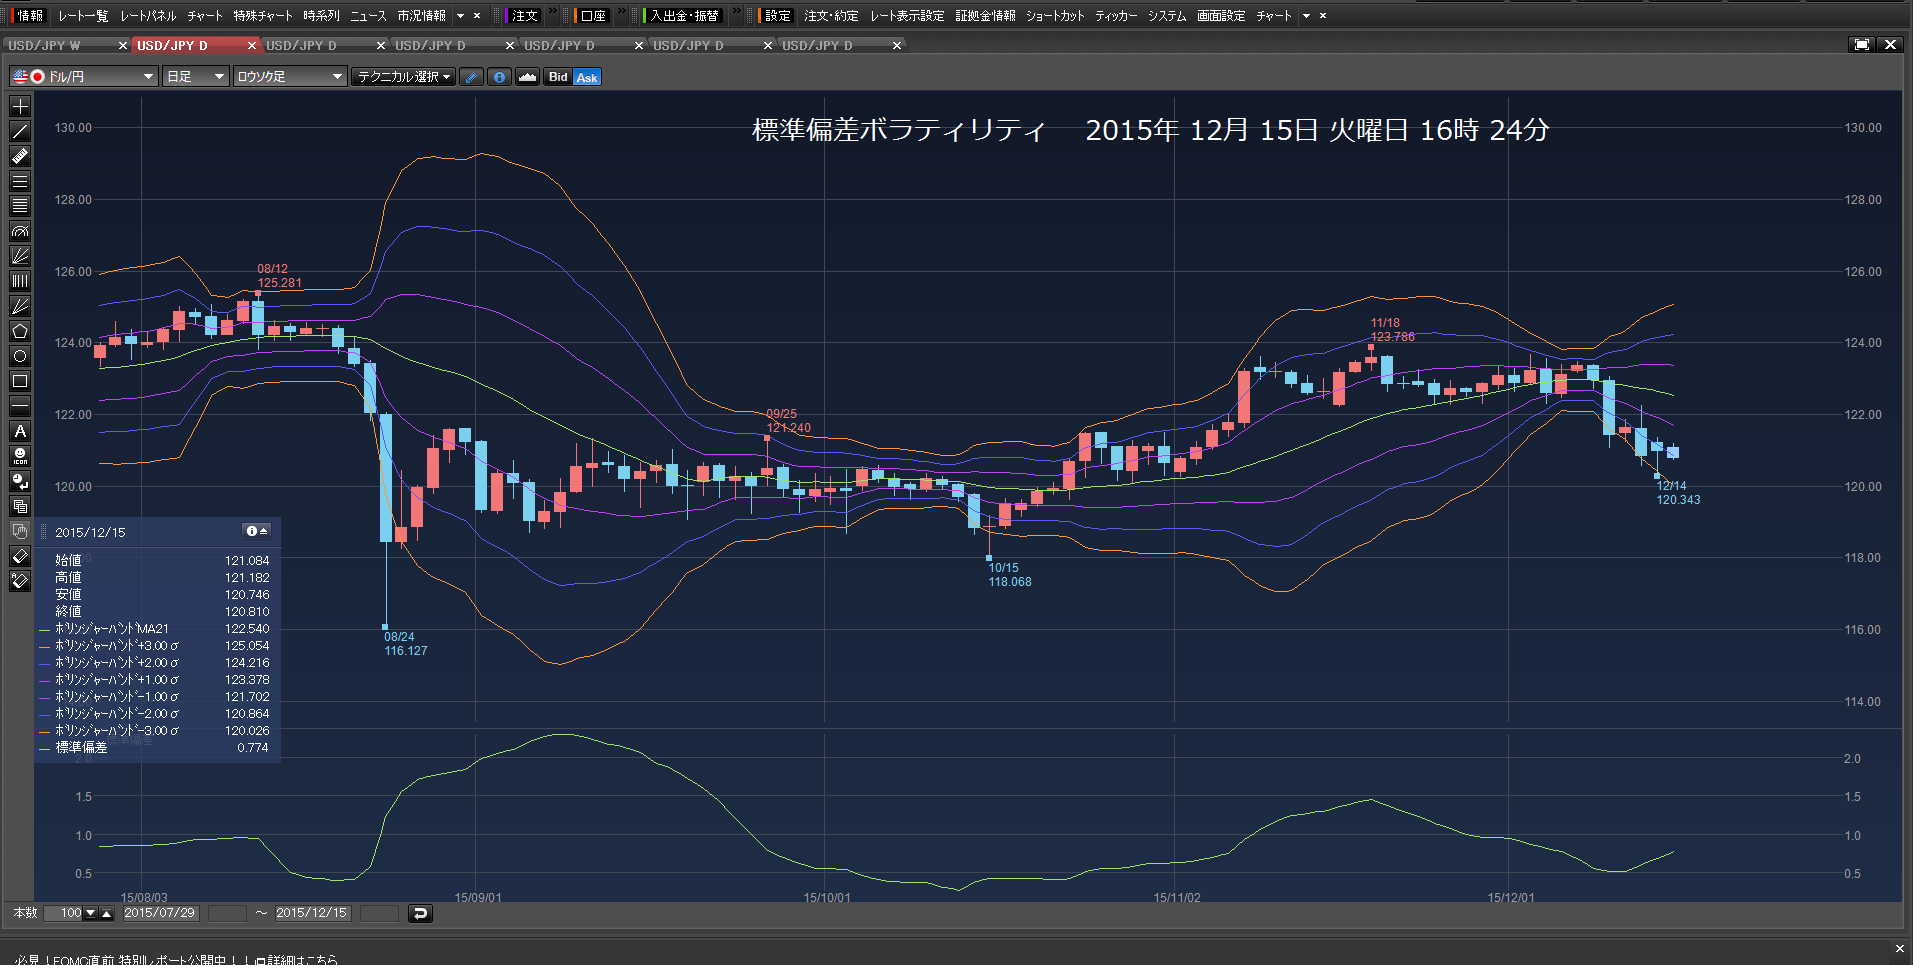Select the eraser tool
The image size is (1913, 965).
point(20,556)
